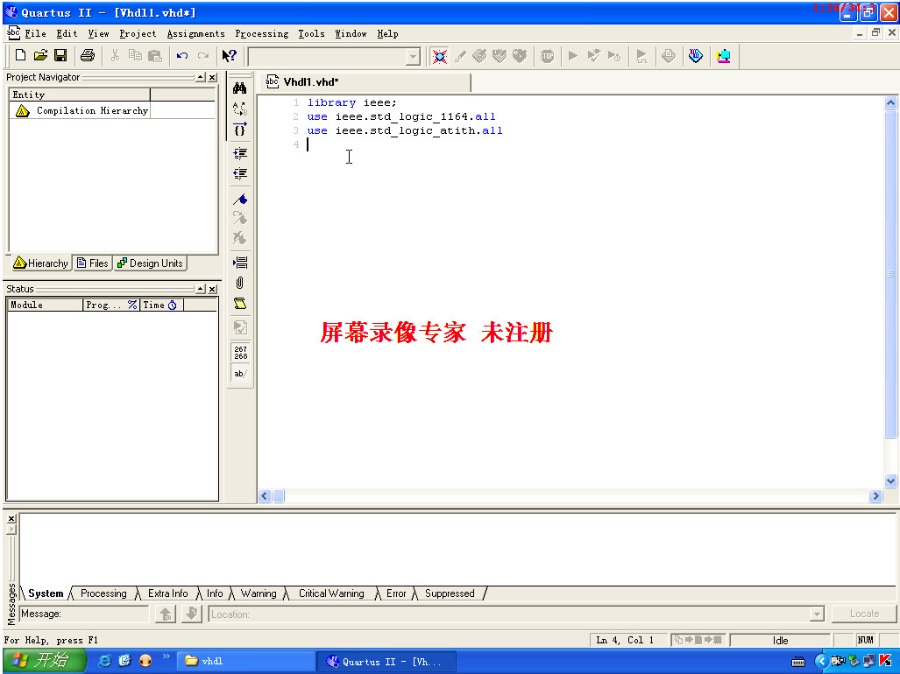The width and height of the screenshot is (900, 674).
Task: Open the Settings icon beside the project dropdown
Action: pyautogui.click(x=440, y=56)
